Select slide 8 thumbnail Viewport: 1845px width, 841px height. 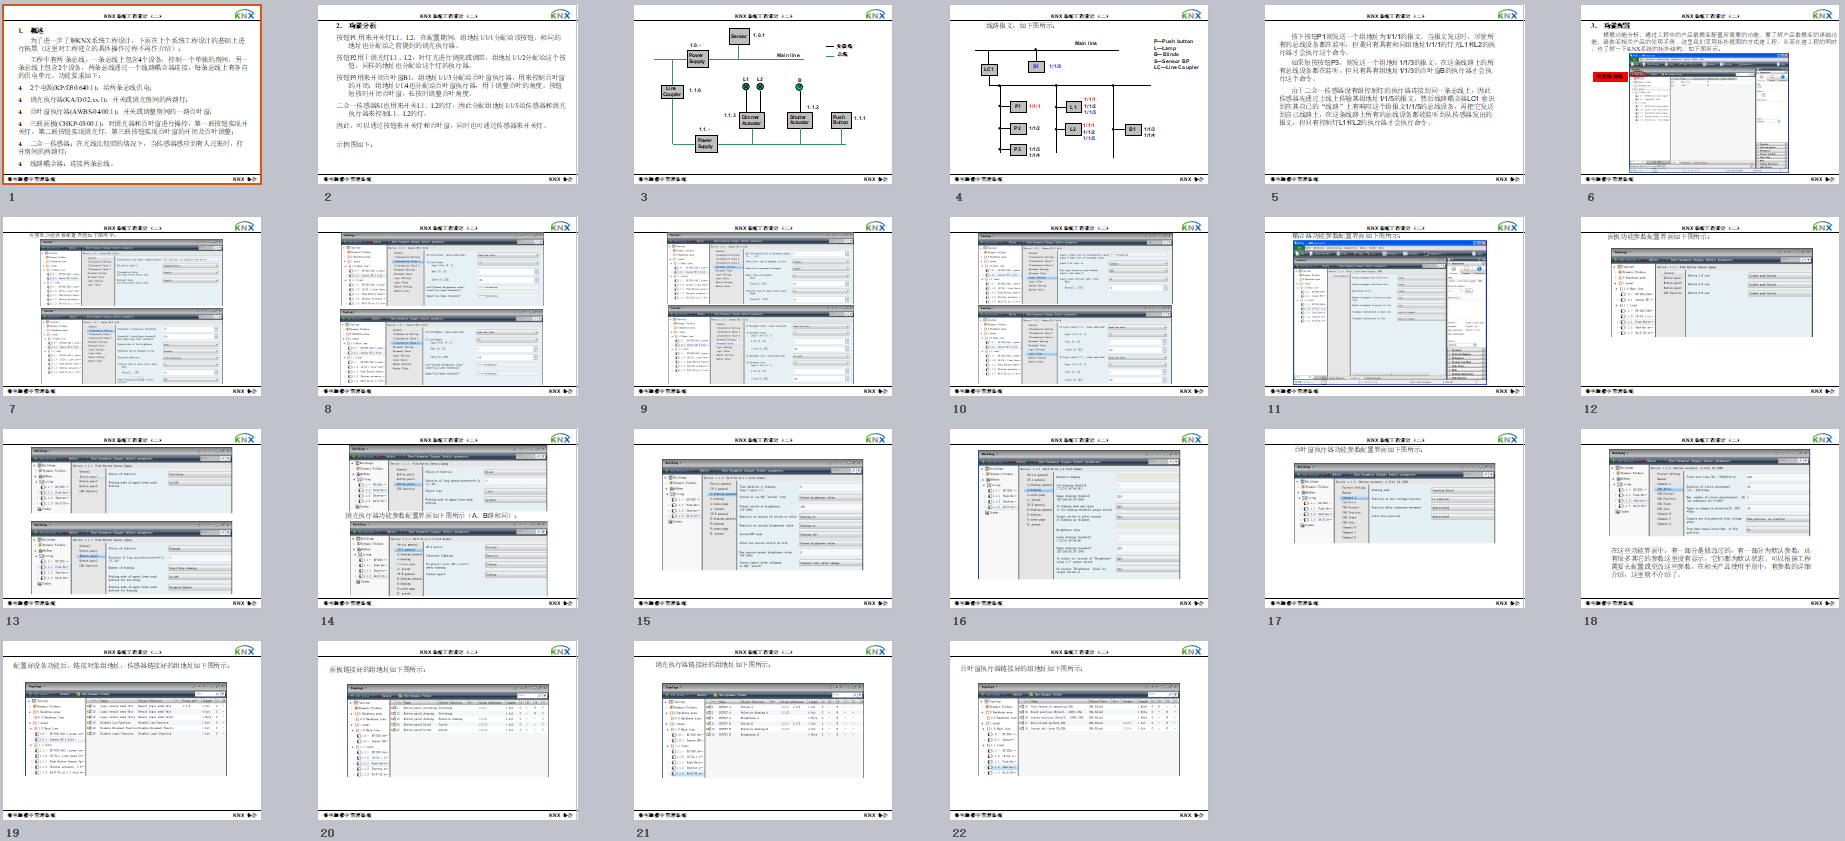[447, 307]
